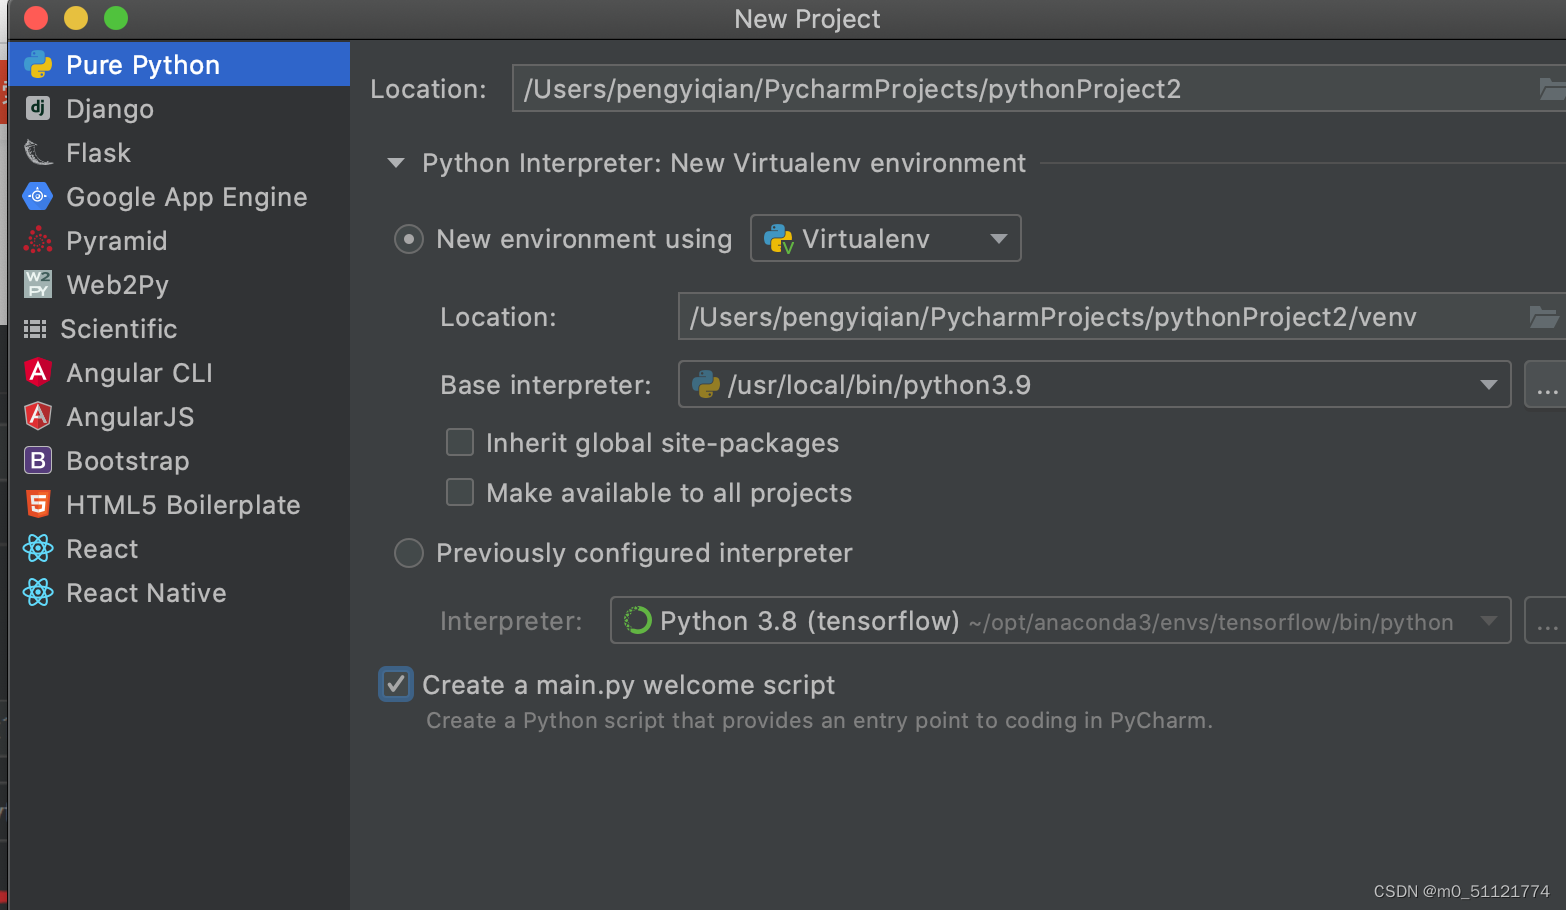Screen dimensions: 1566x910
Task: Click the Django project type icon
Action: pyautogui.click(x=38, y=108)
